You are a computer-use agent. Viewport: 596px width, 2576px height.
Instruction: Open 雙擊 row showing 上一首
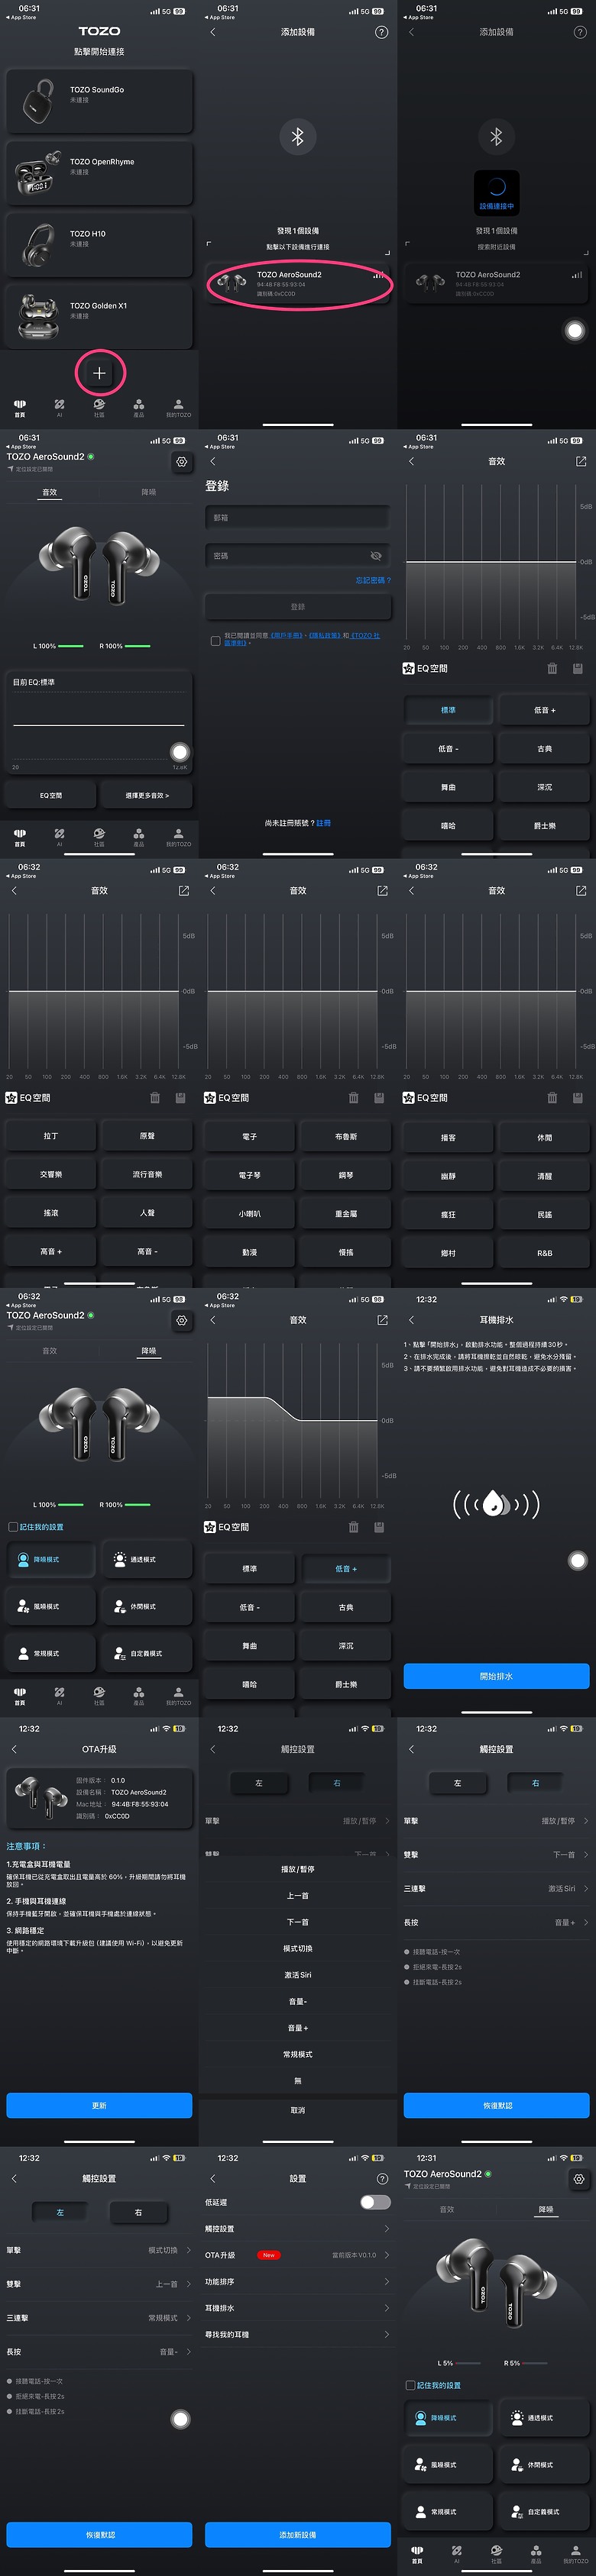(99, 2285)
